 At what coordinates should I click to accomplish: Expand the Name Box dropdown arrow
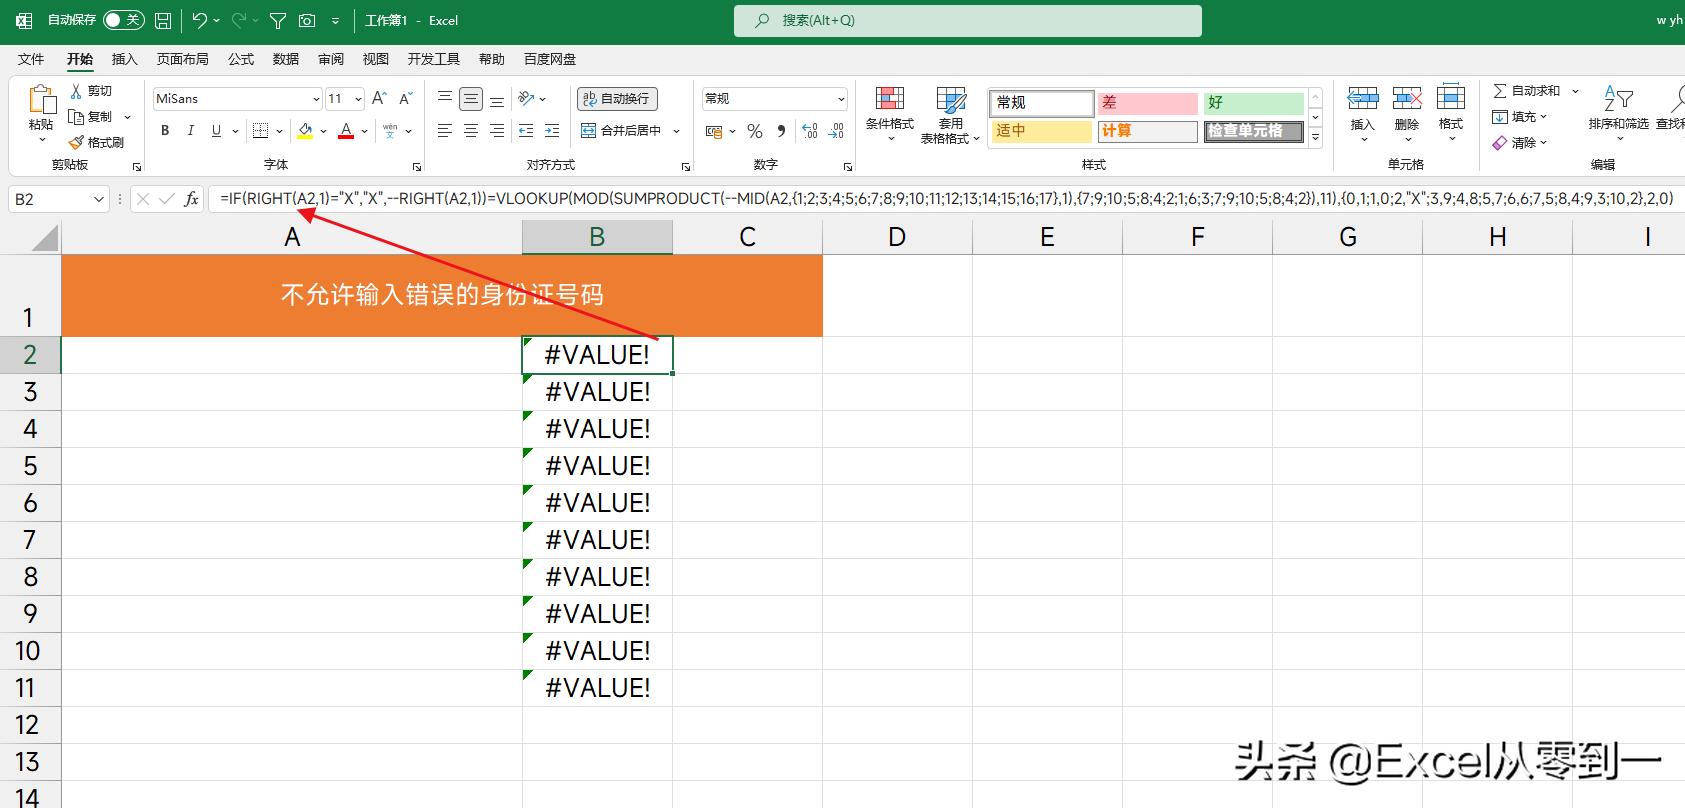pyautogui.click(x=99, y=199)
